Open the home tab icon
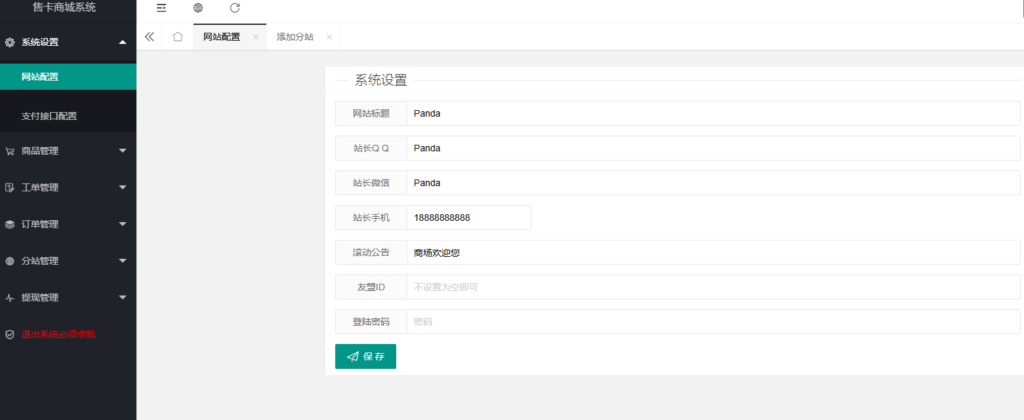The width and height of the screenshot is (1024, 420). pyautogui.click(x=178, y=37)
